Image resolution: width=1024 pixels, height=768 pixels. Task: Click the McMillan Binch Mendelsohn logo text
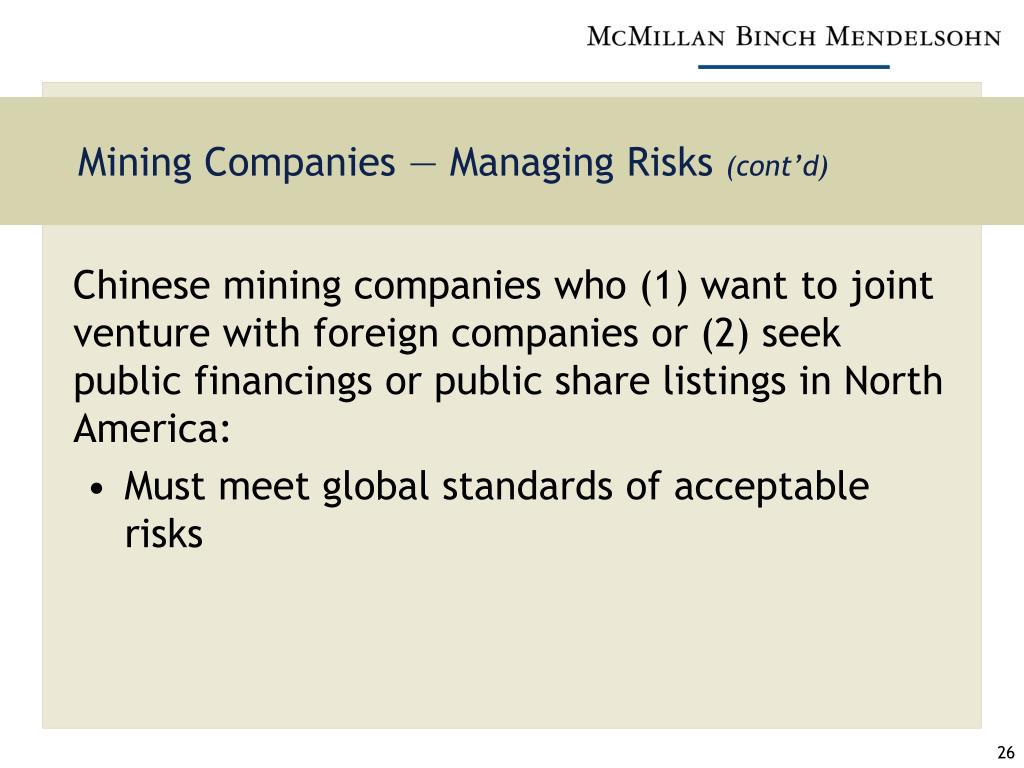point(792,37)
